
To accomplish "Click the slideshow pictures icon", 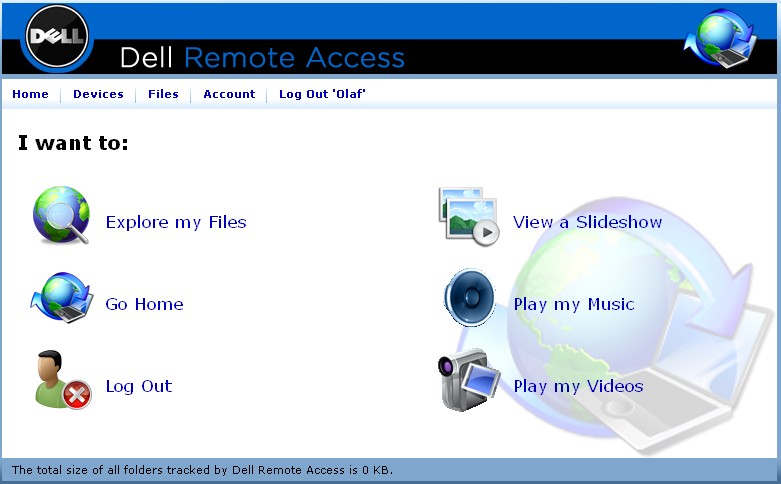I will [469, 217].
